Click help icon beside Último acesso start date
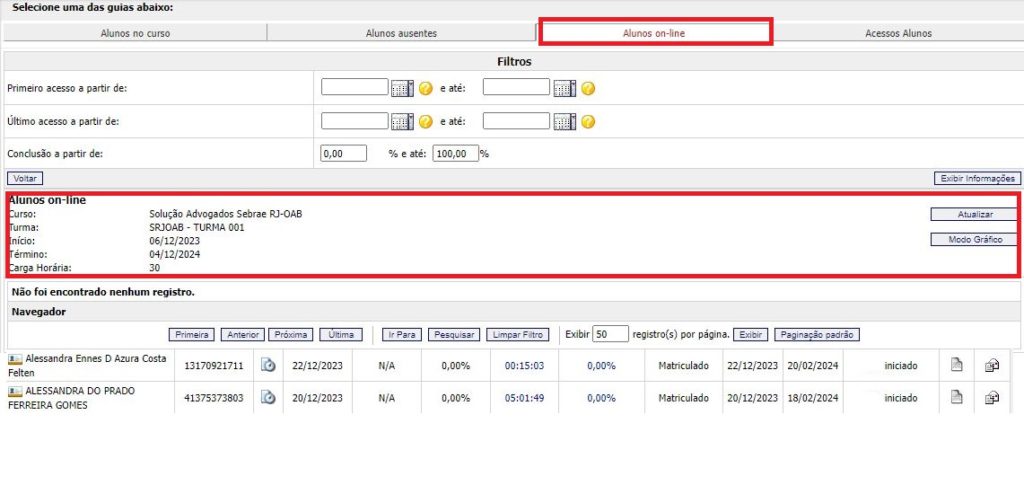Viewport: 1024px width, 494px height. coord(426,122)
